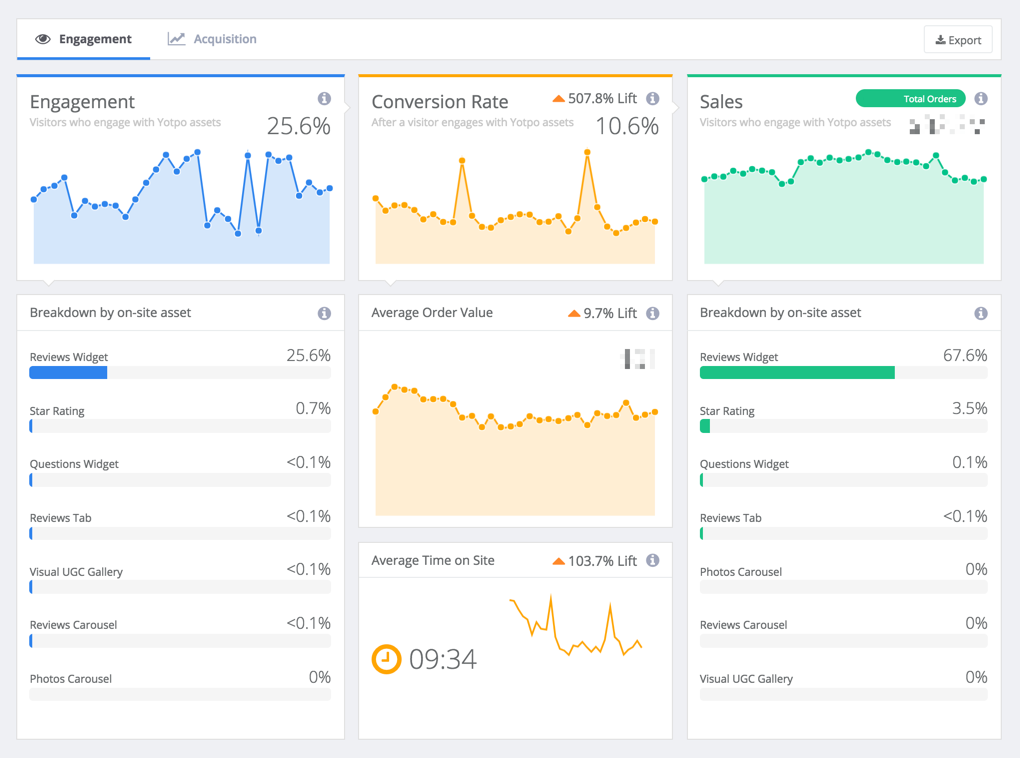Click the 103.7% Lift indicator

click(595, 561)
